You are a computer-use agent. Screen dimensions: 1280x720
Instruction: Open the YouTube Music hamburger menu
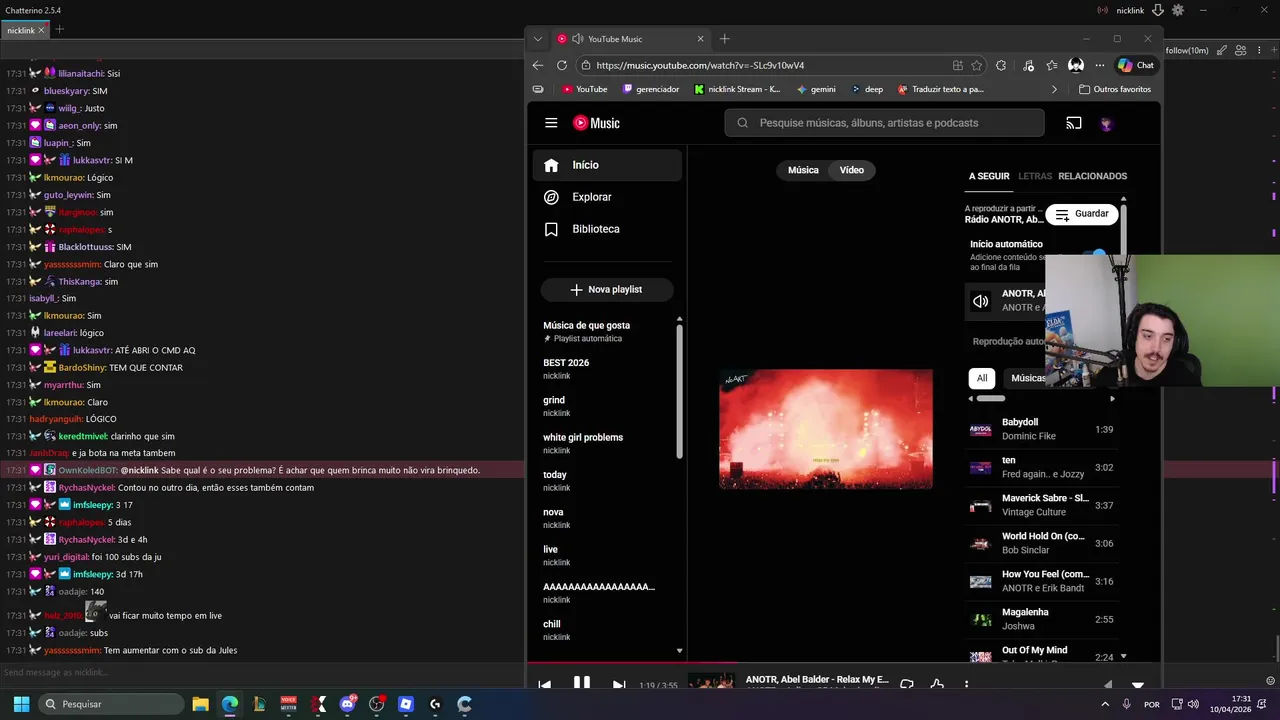click(x=551, y=123)
